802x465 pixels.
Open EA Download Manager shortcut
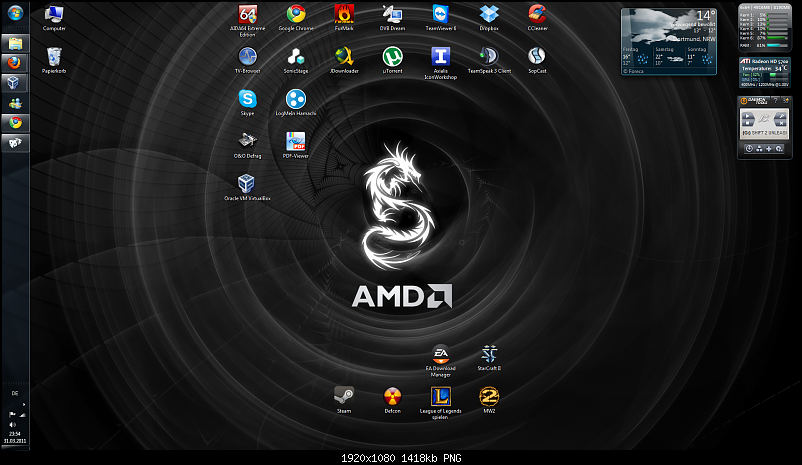[x=440, y=361]
